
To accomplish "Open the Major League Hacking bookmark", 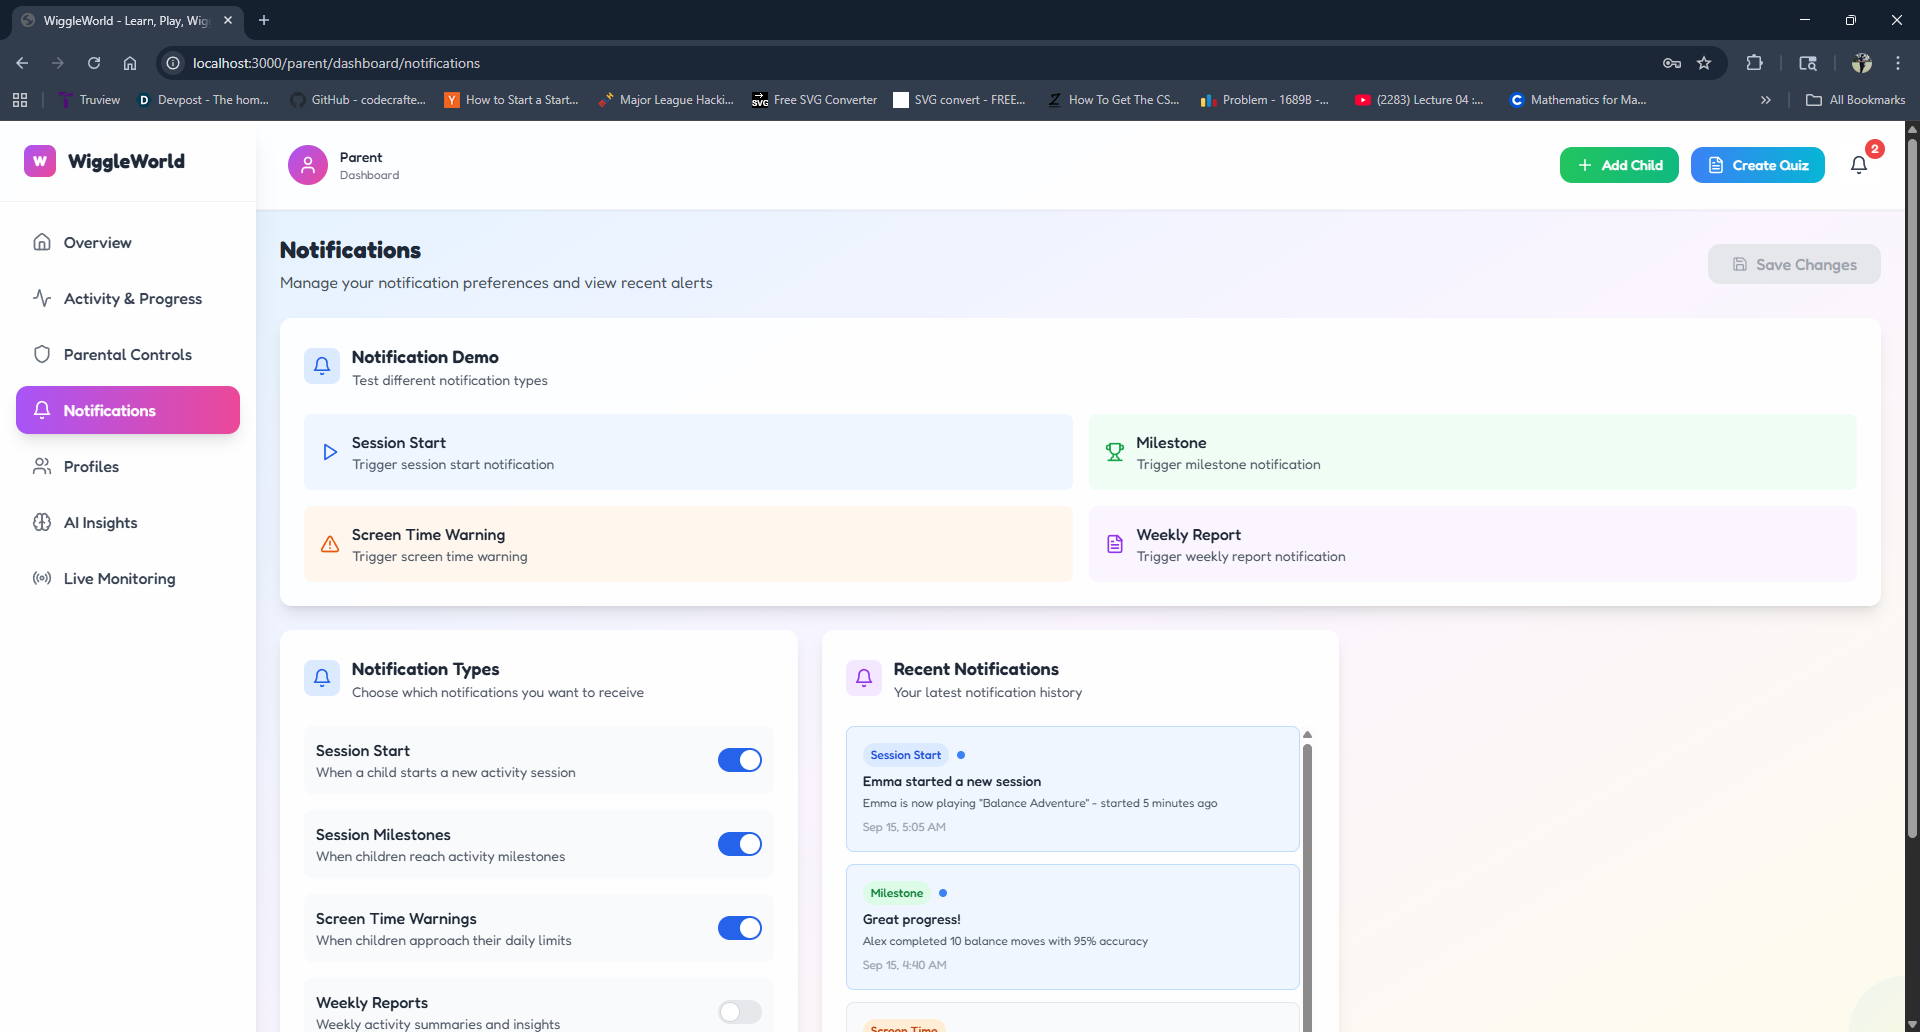I will tap(666, 100).
